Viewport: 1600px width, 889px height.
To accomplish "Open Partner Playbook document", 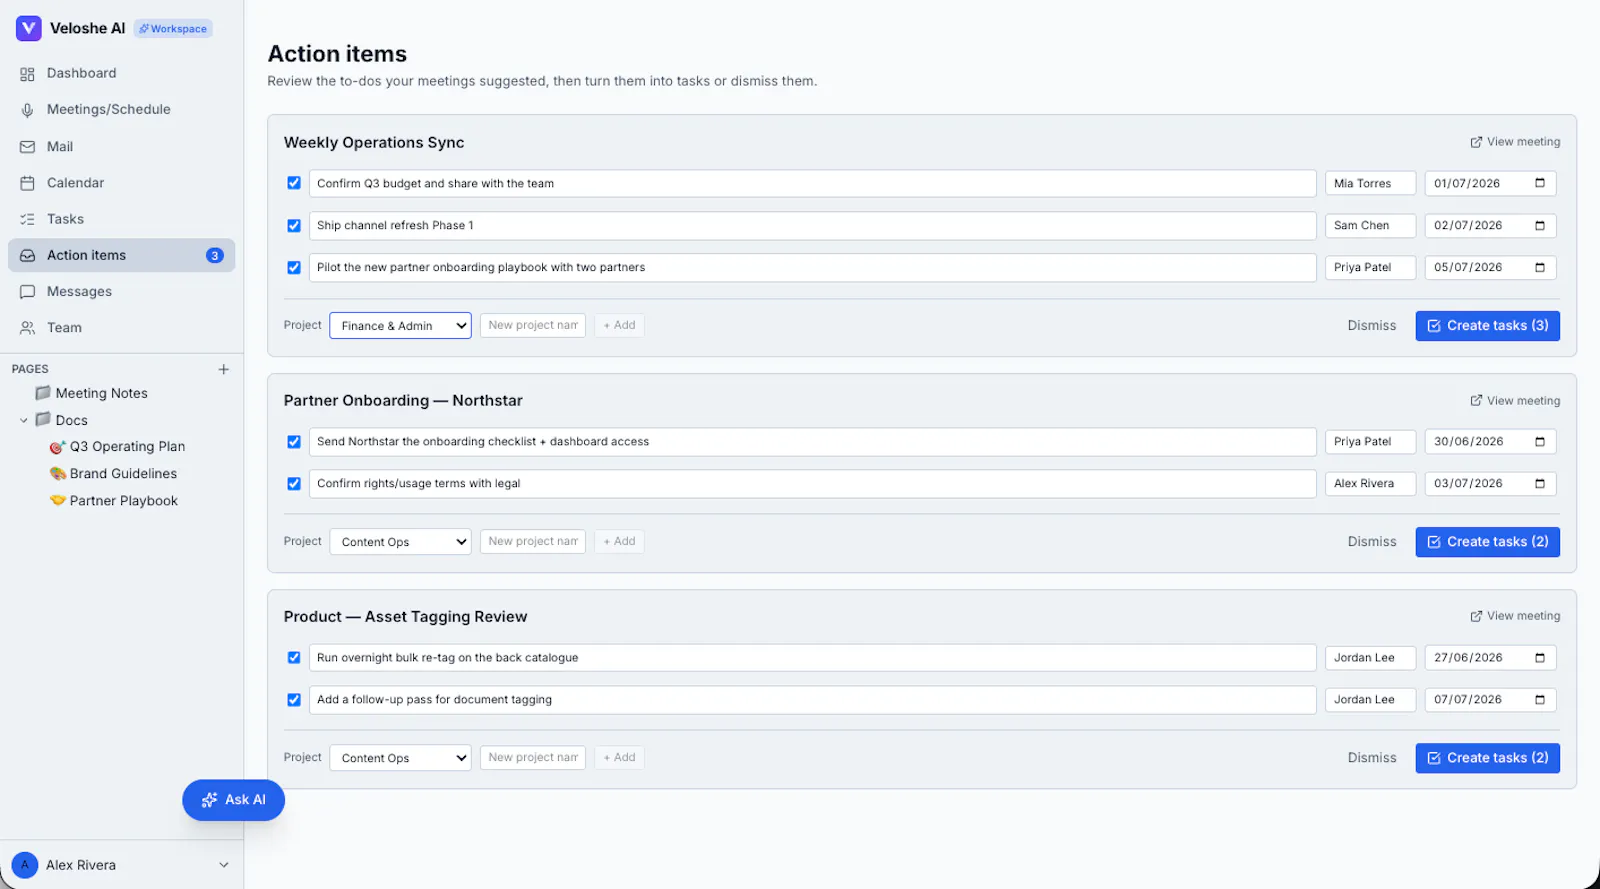I will tap(123, 501).
